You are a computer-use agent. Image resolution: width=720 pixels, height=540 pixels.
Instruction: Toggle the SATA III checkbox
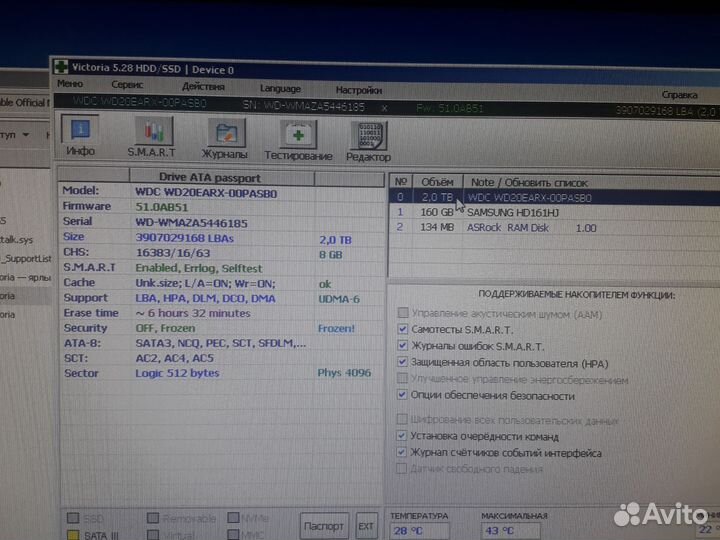73,535
